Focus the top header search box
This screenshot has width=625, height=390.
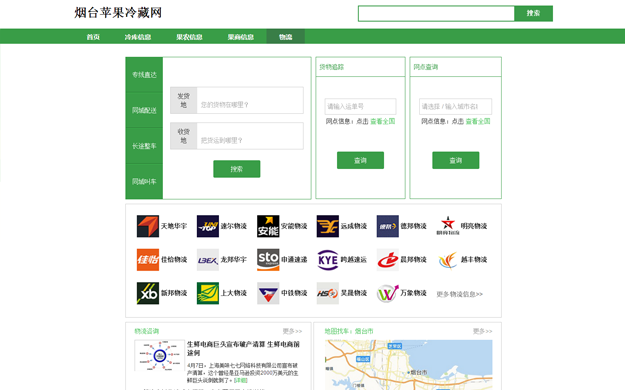point(436,14)
